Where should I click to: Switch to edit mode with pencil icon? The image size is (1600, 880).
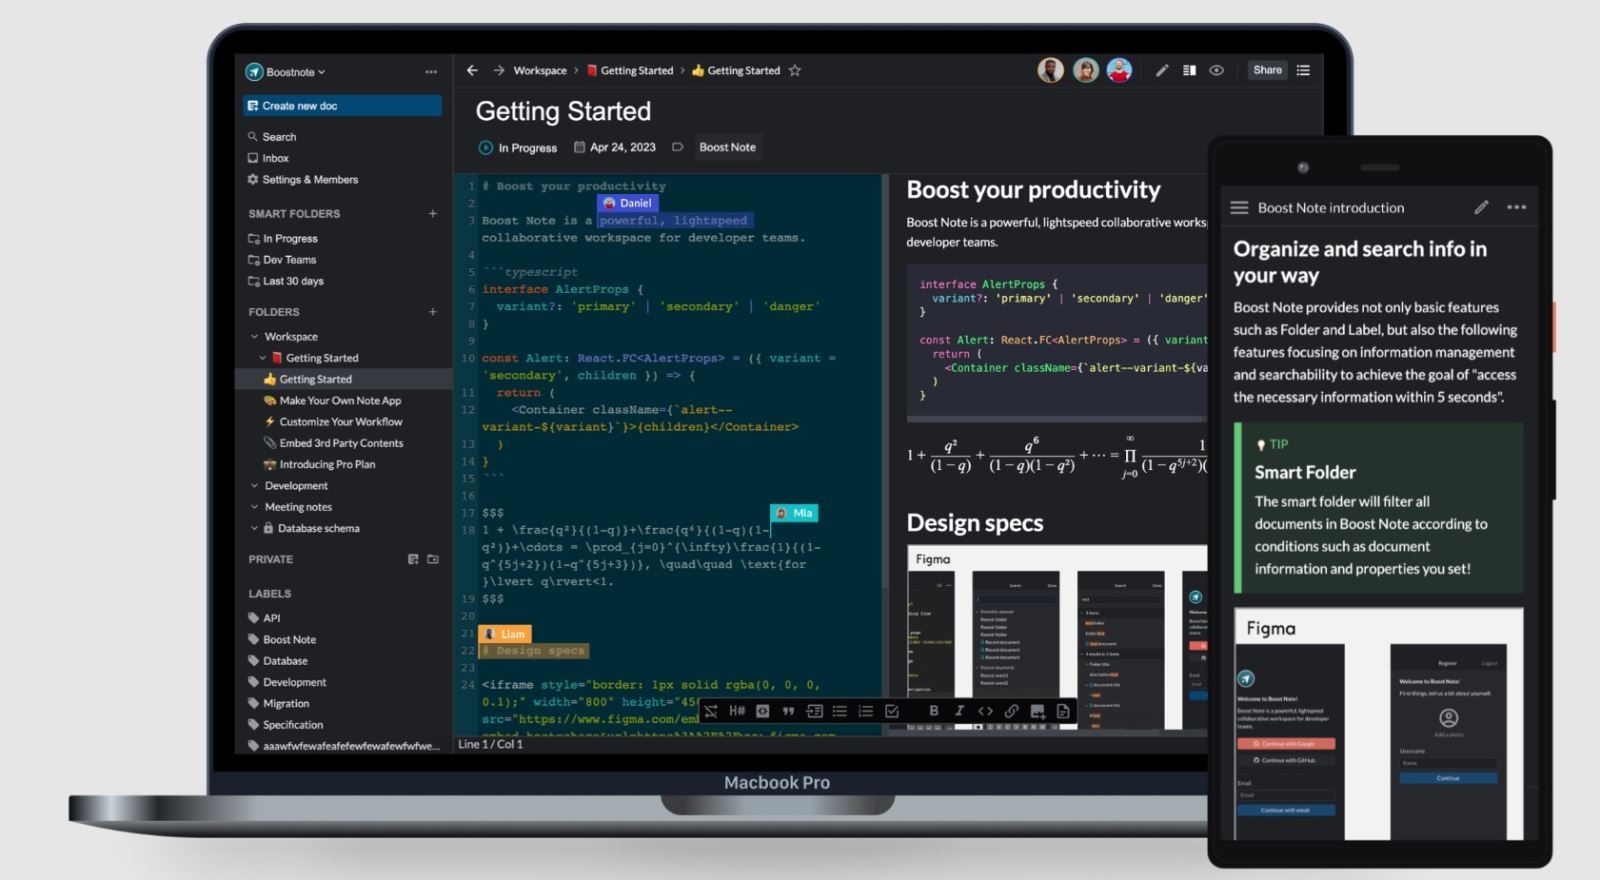[x=1162, y=71]
